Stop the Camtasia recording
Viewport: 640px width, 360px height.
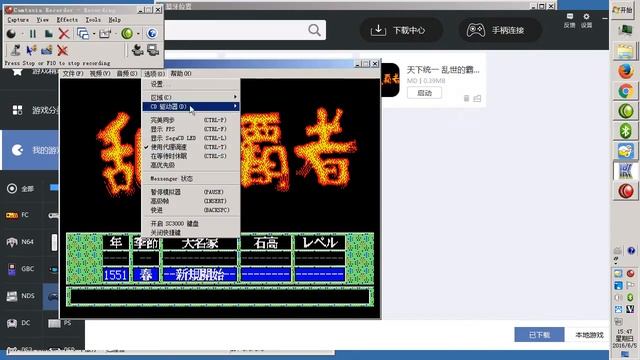(48, 33)
